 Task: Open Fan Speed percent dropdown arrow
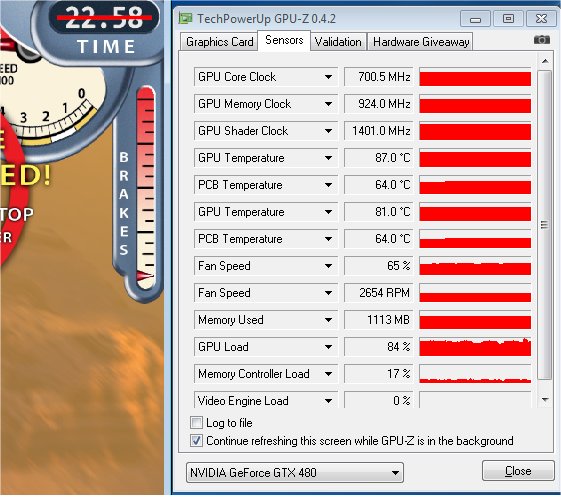tap(328, 266)
